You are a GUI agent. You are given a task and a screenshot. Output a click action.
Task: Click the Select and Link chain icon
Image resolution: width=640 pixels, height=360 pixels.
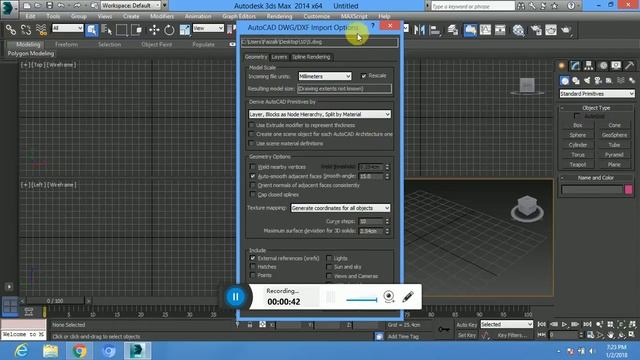[11, 30]
